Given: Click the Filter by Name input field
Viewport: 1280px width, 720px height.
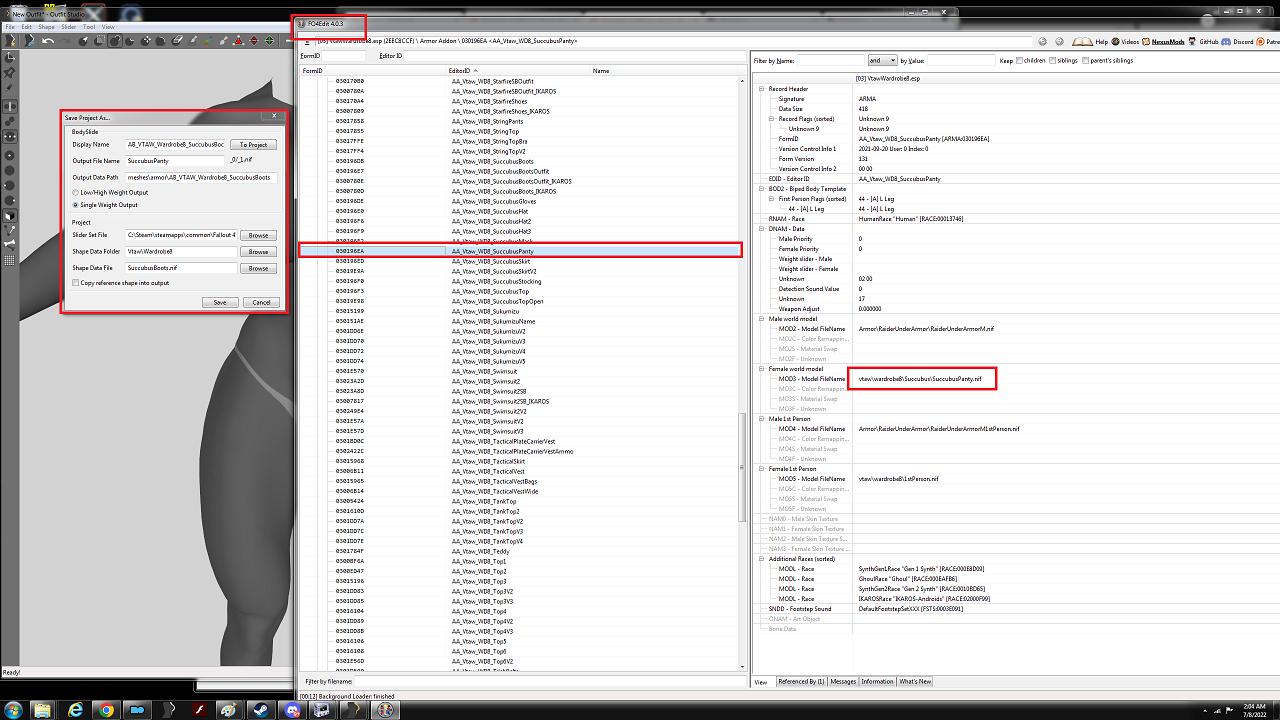Looking at the screenshot, I should click(830, 61).
